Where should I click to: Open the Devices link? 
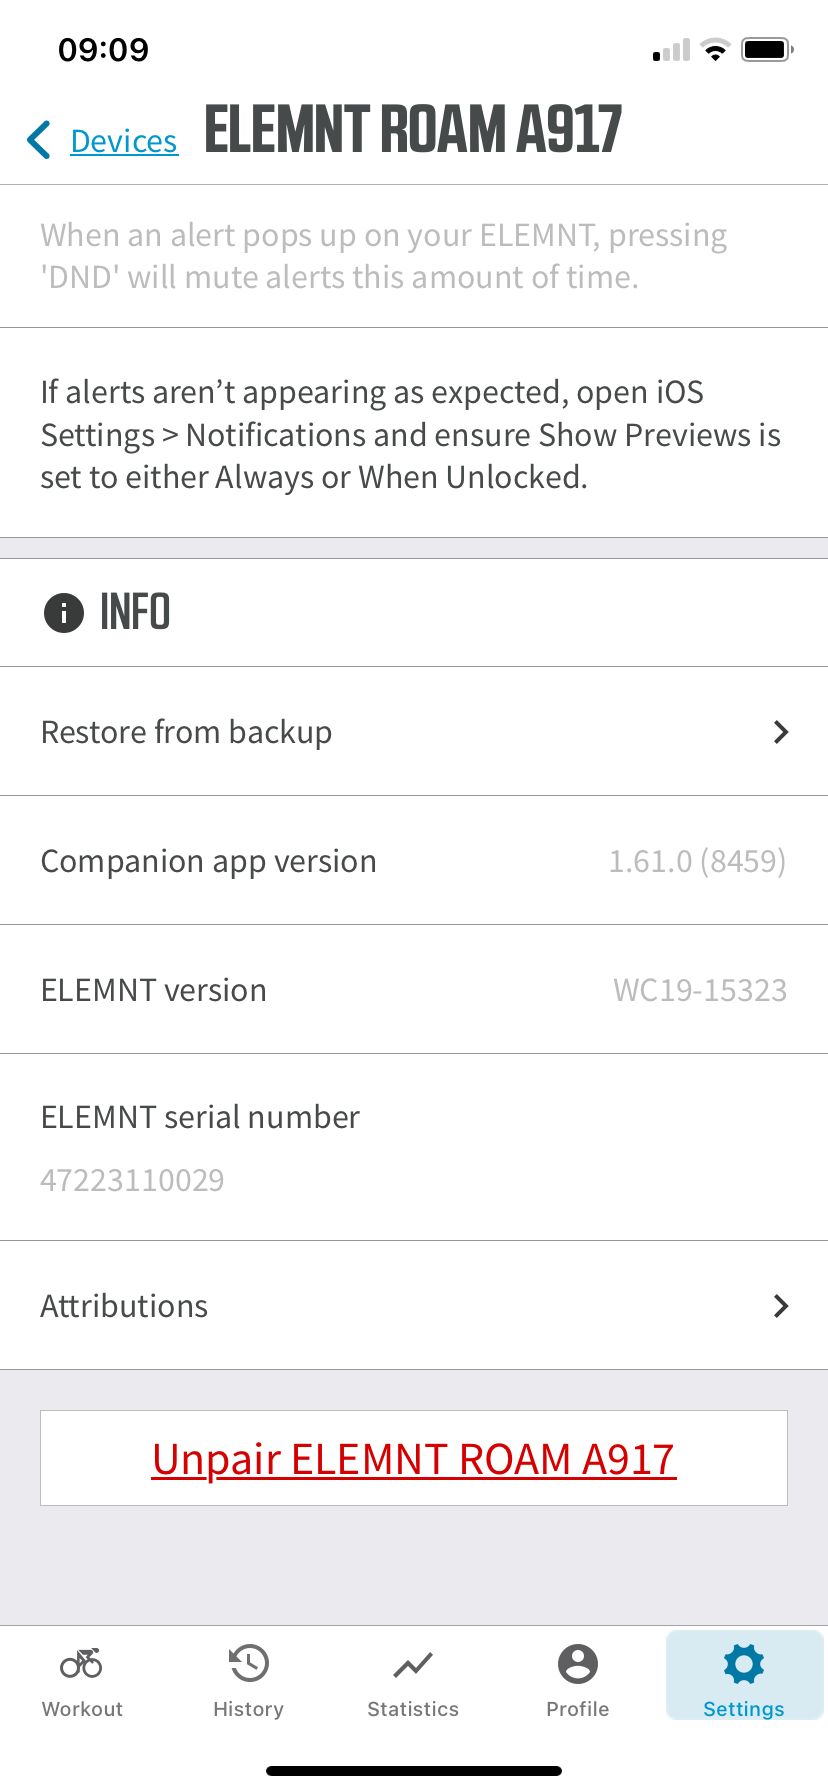pyautogui.click(x=124, y=142)
